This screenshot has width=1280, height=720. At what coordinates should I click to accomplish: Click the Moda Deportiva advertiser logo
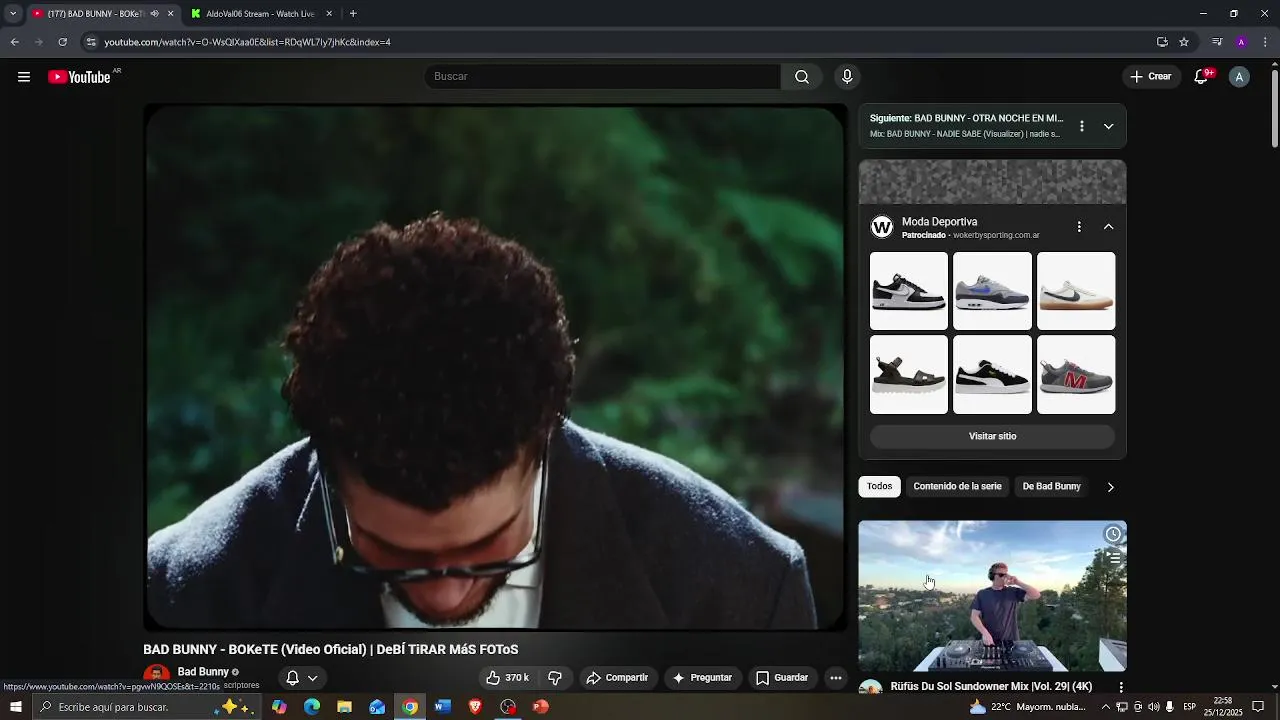pyautogui.click(x=881, y=227)
